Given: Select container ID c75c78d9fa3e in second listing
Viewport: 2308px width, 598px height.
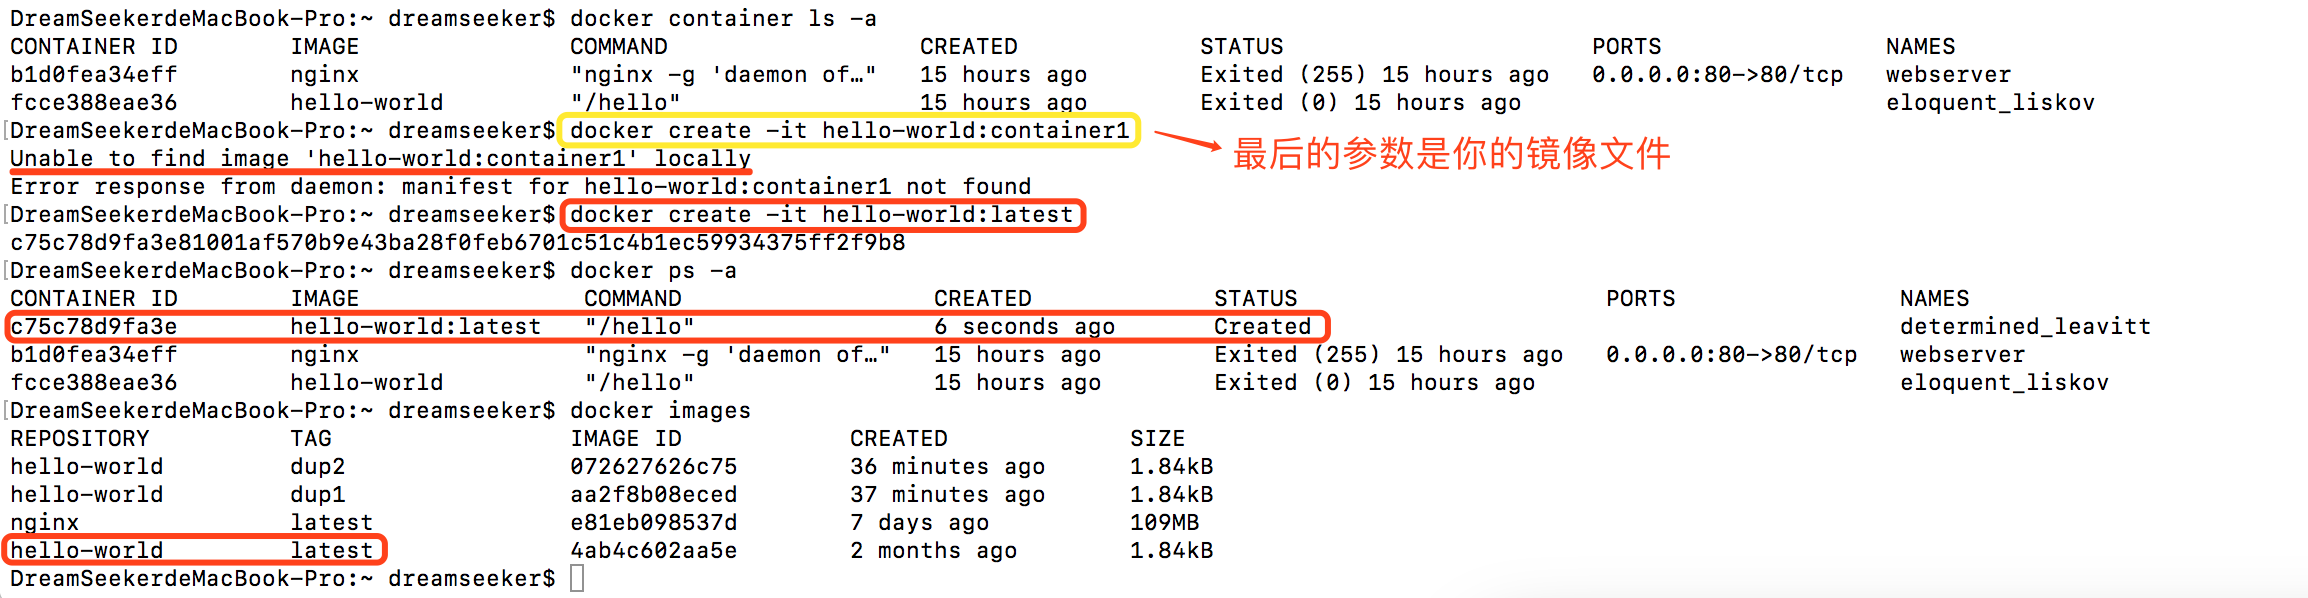Looking at the screenshot, I should coord(94,326).
